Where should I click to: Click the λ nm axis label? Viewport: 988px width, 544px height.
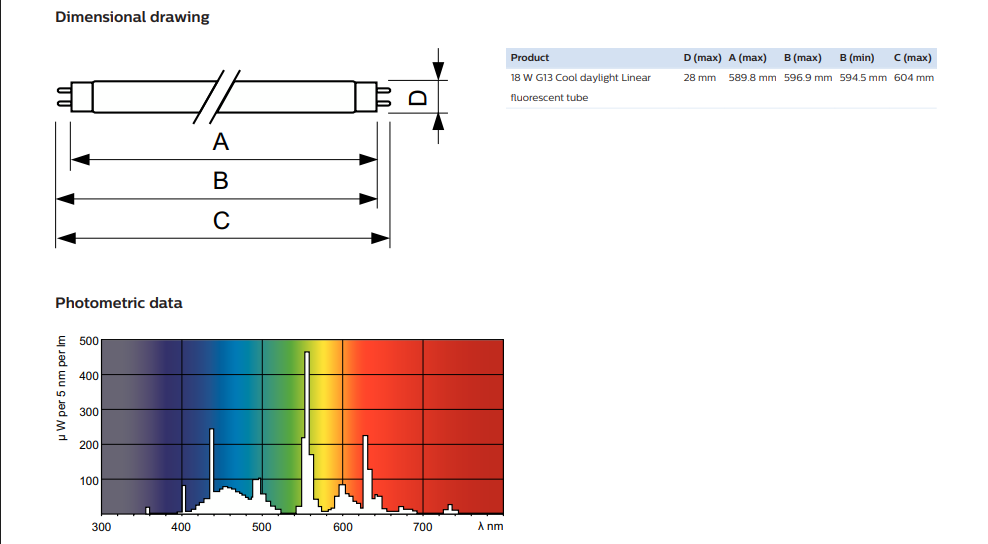(490, 527)
